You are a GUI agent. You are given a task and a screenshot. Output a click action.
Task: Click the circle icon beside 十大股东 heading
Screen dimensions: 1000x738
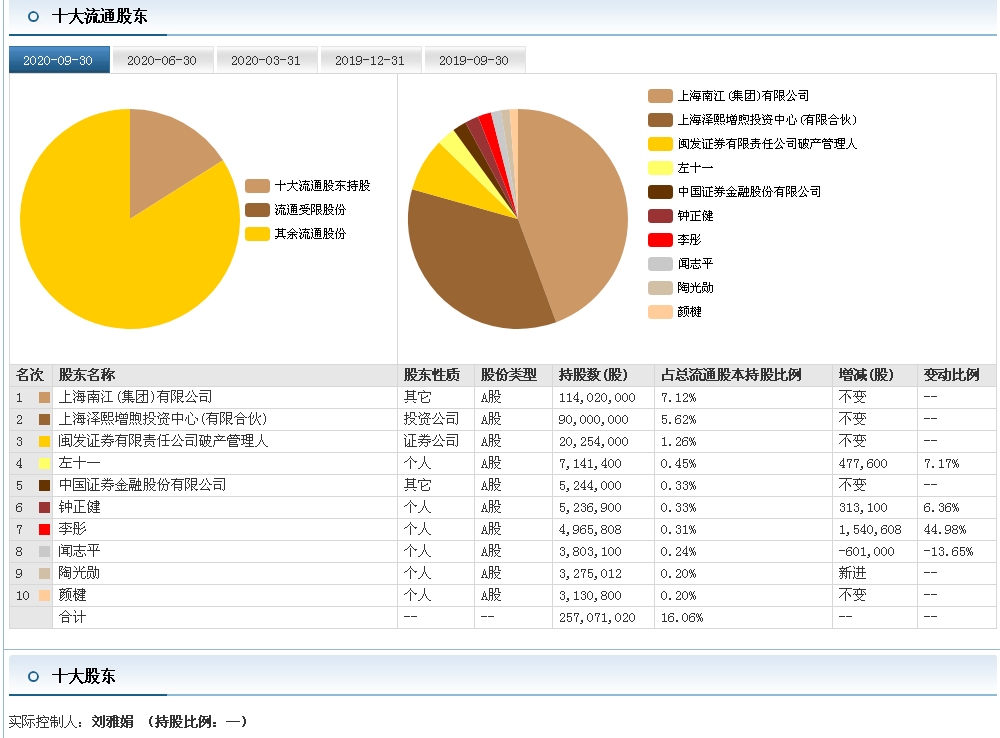tap(34, 676)
